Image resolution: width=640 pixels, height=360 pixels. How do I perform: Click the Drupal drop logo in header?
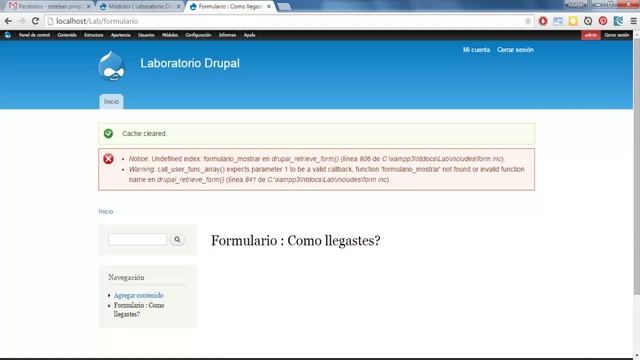(x=111, y=66)
